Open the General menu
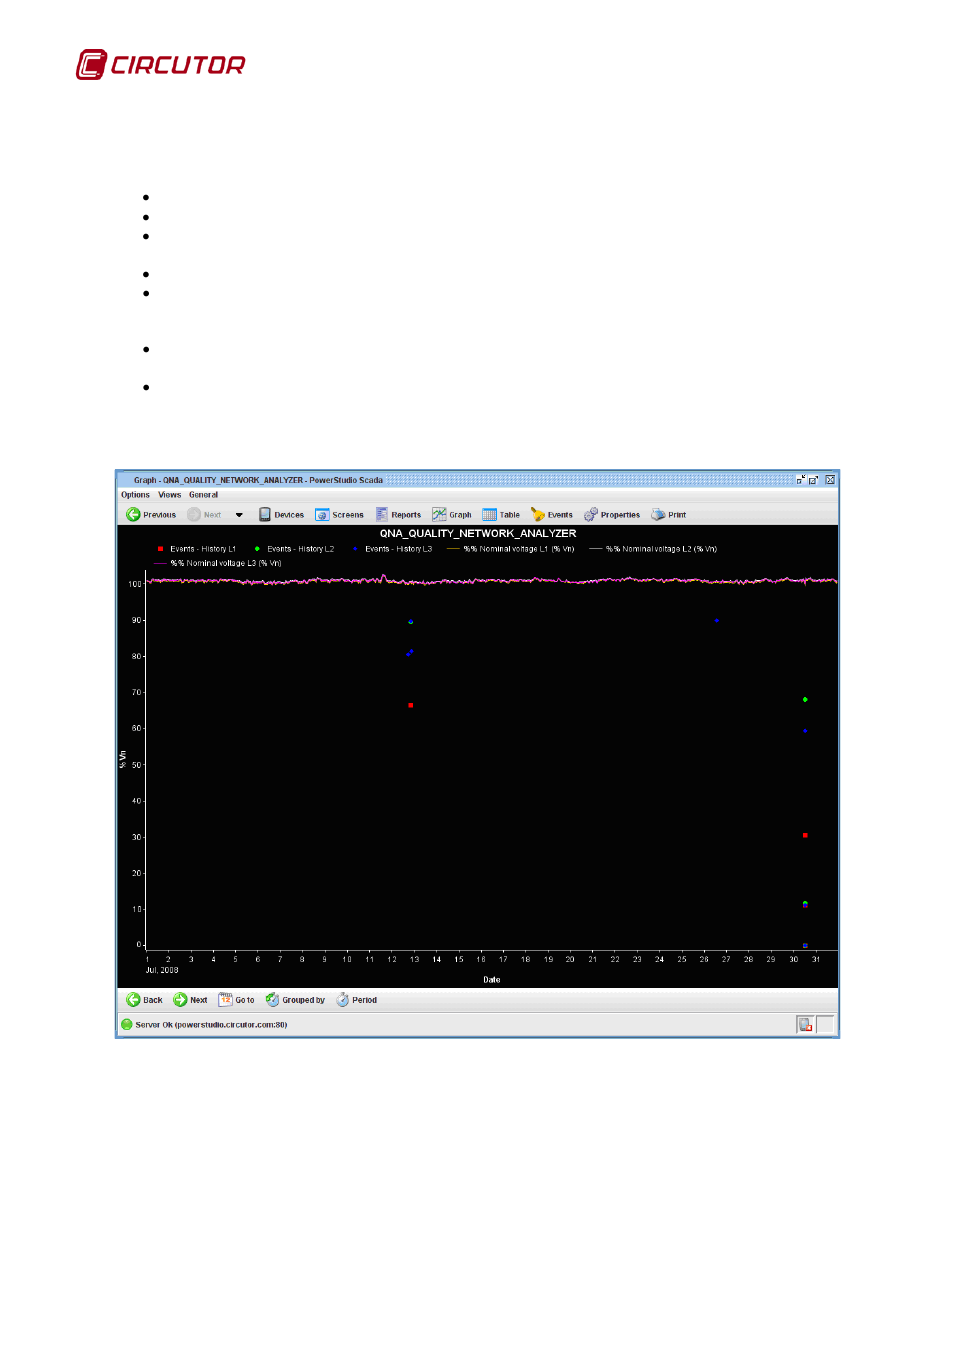The image size is (954, 1350). click(x=203, y=495)
